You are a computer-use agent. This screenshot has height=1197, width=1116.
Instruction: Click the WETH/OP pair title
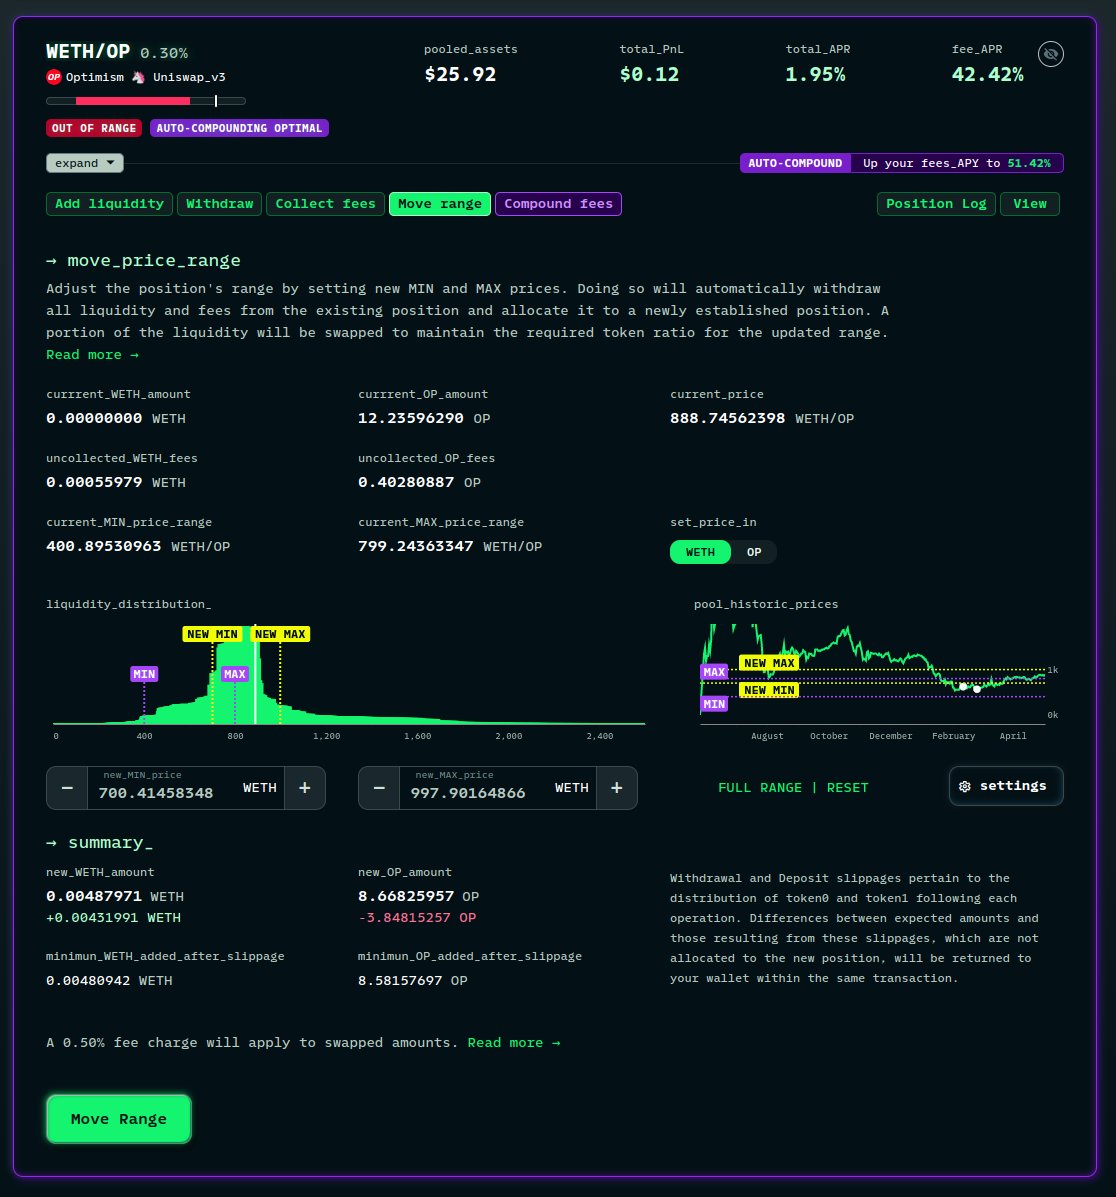[88, 52]
